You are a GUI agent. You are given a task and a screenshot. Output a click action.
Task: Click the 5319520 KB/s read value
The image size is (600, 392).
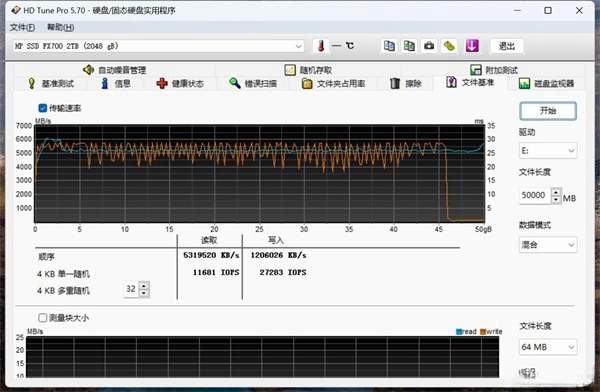pyautogui.click(x=211, y=255)
